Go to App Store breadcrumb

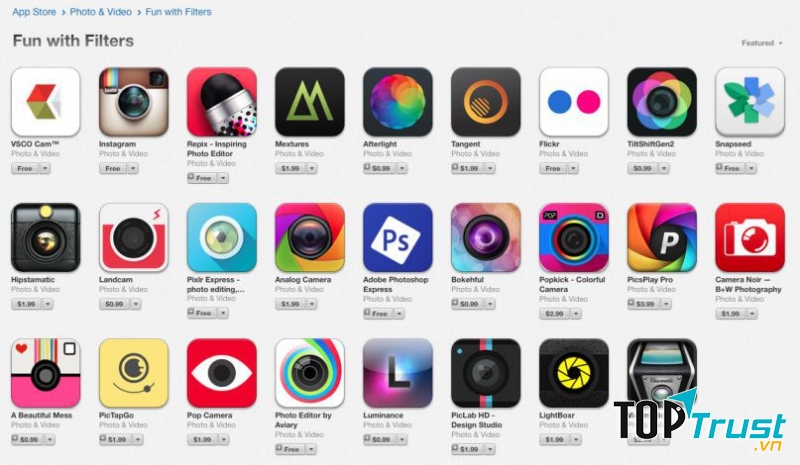pos(34,12)
